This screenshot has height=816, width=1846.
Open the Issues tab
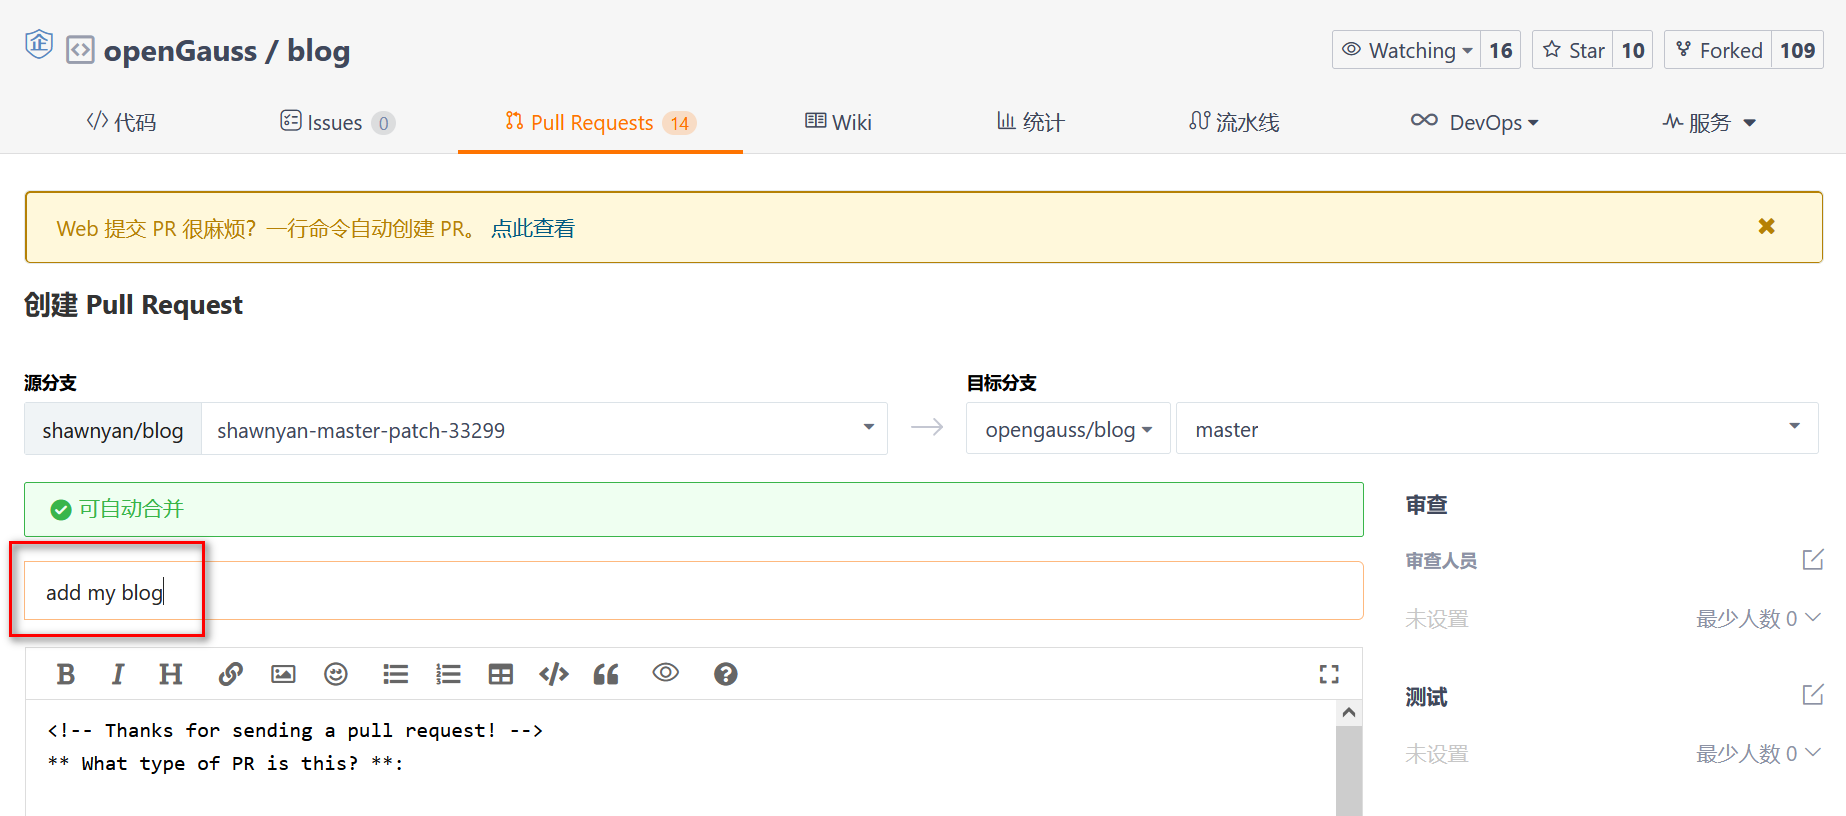337,122
